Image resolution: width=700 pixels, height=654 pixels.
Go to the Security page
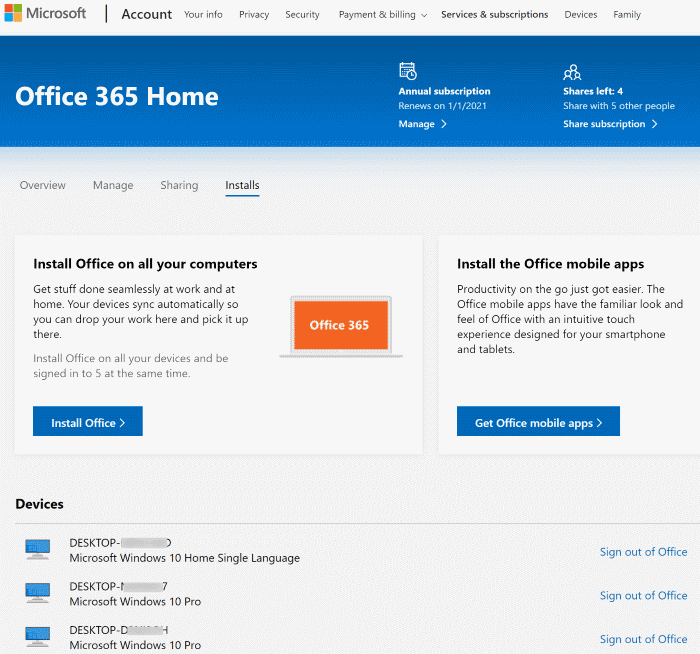(x=302, y=15)
